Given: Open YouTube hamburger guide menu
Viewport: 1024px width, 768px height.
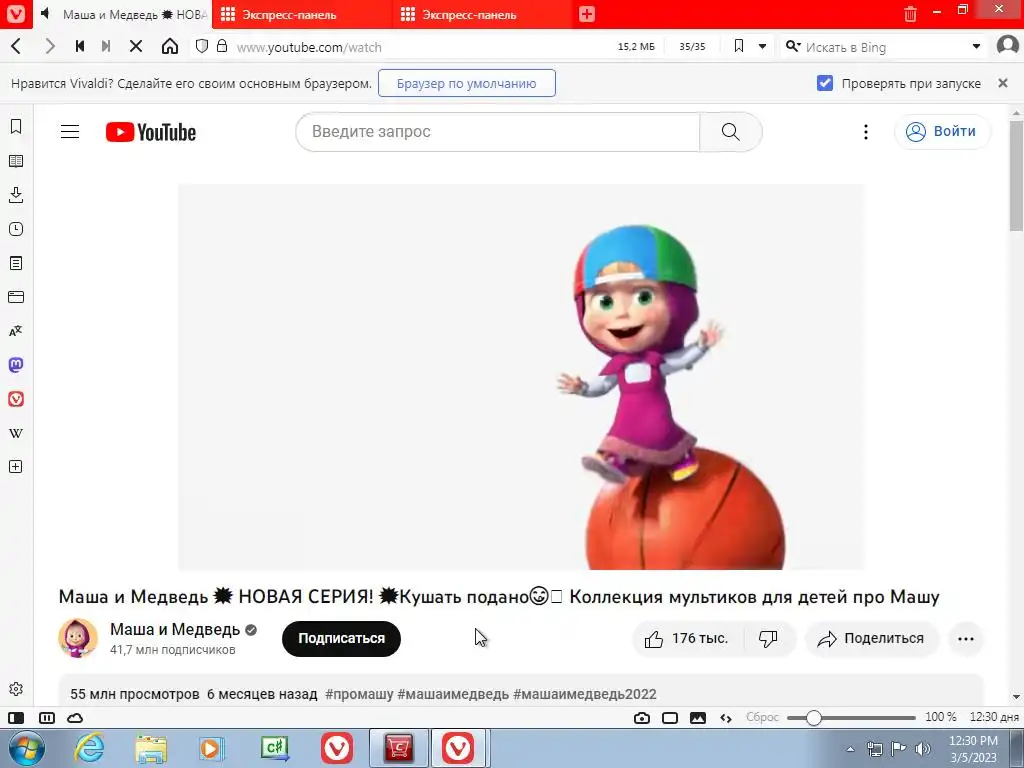Looking at the screenshot, I should [70, 132].
